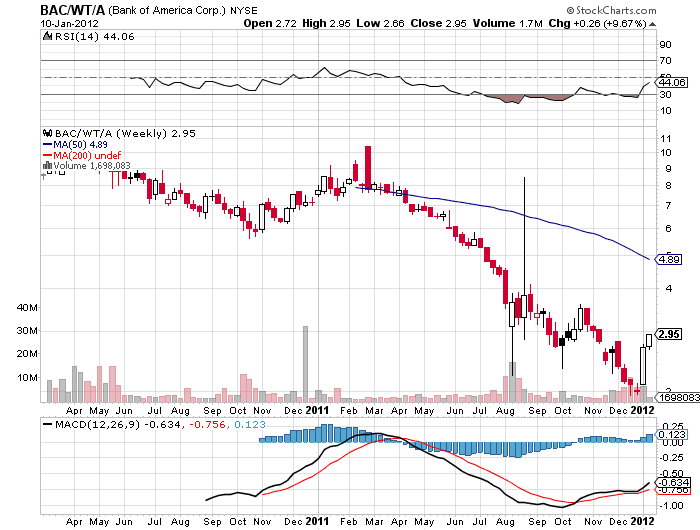Image resolution: width=700 pixels, height=530 pixels.
Task: Click the tall December 2010 volume bar
Action: coord(305,364)
